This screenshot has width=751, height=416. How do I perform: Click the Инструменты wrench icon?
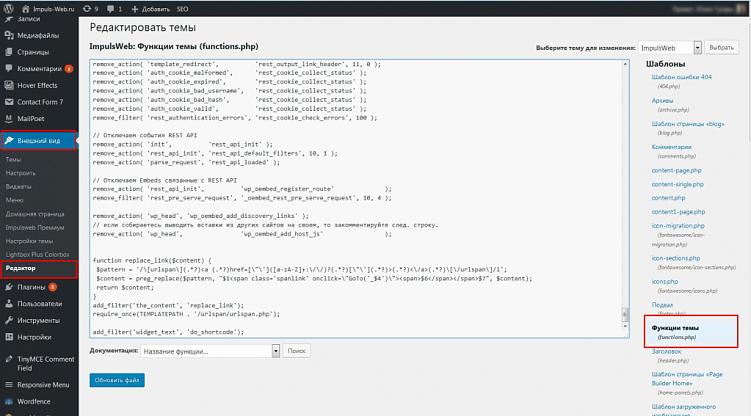coord(8,320)
